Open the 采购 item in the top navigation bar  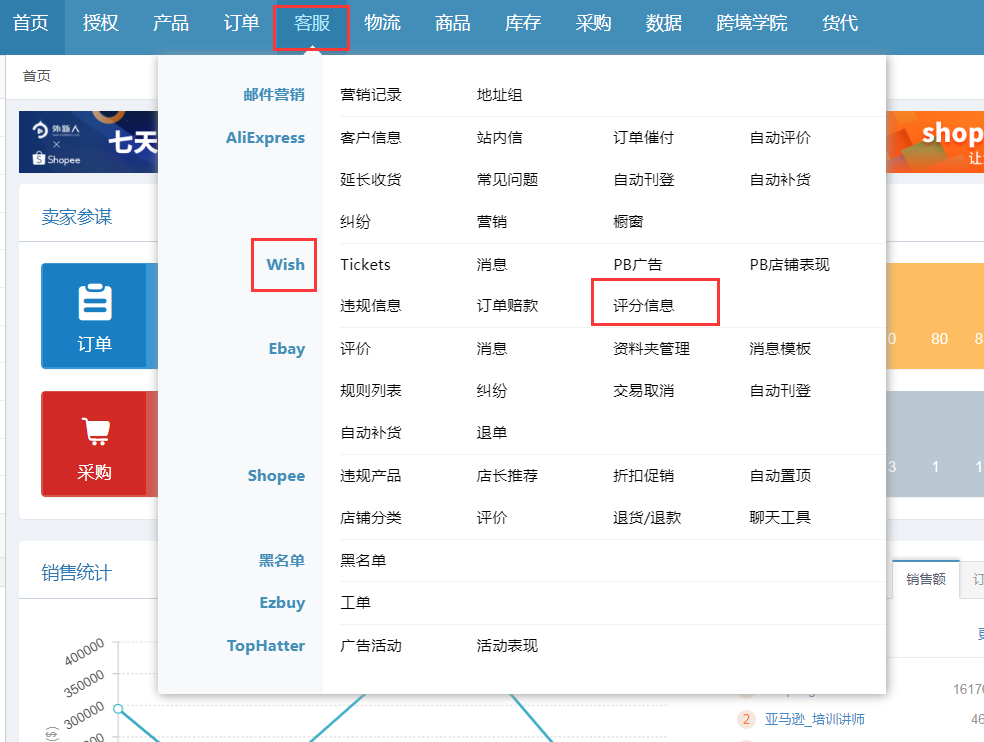(593, 23)
